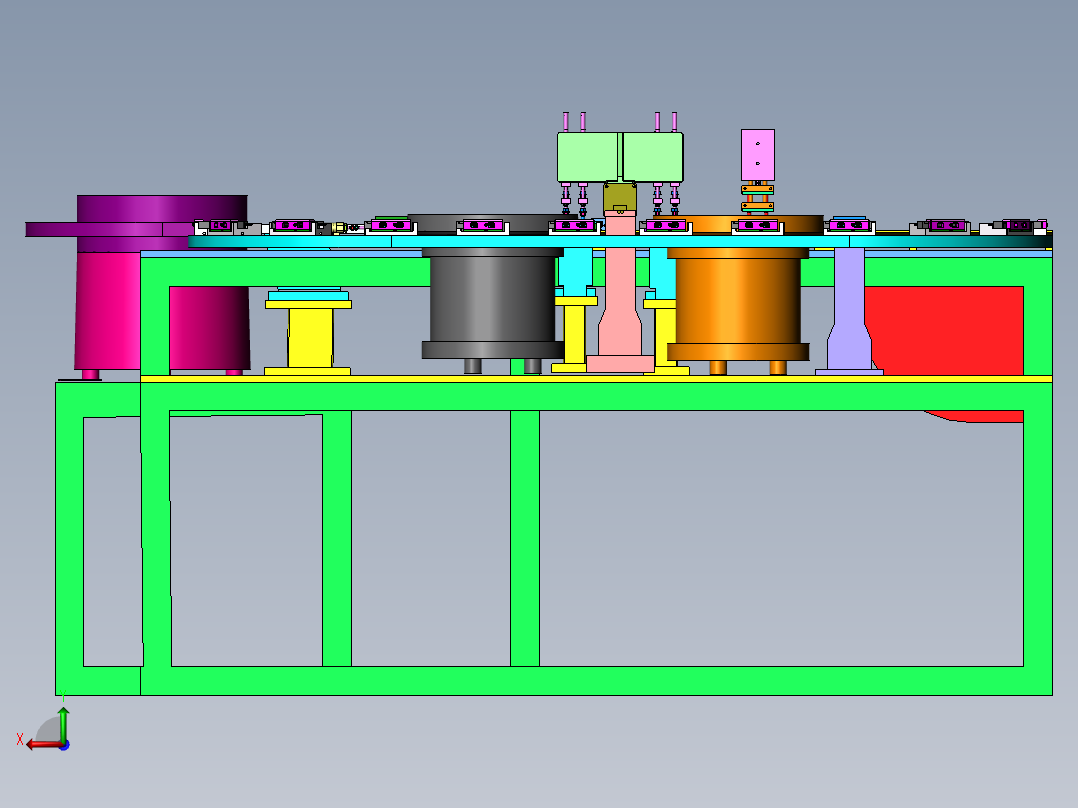
Task: Select the yellow pedestal on the left
Action: 309,338
